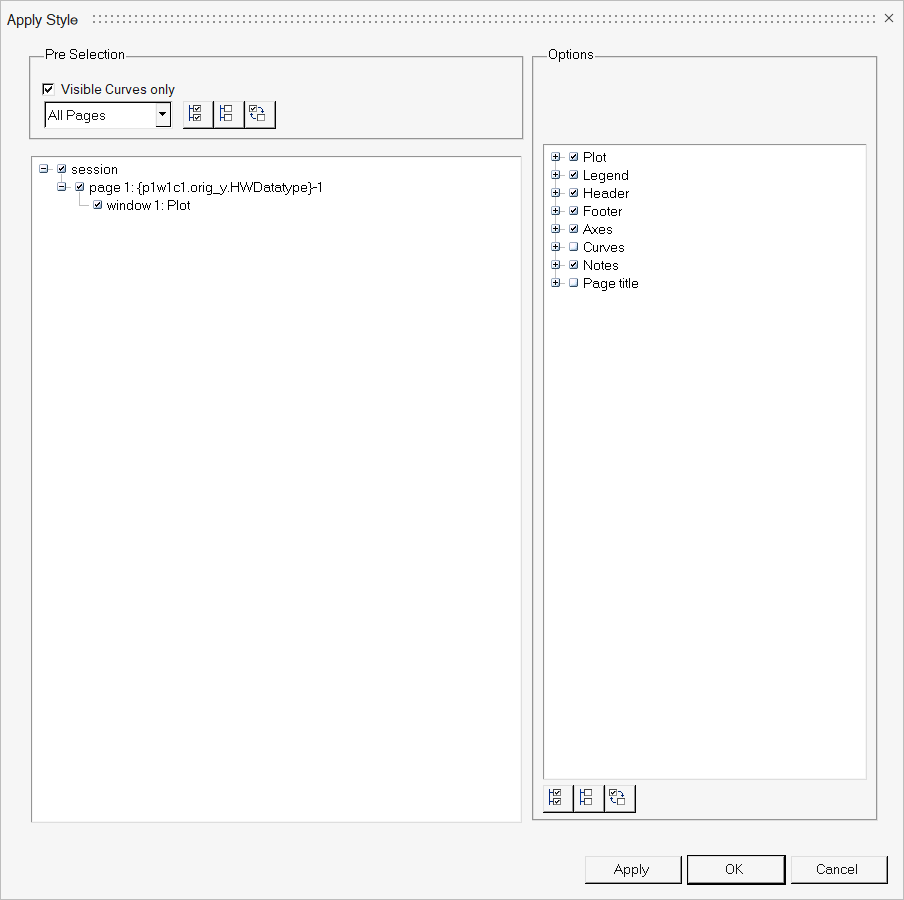Viewport: 904px width, 900px height.
Task: Uncheck all options using bottom Deselect All icon
Action: [x=588, y=798]
